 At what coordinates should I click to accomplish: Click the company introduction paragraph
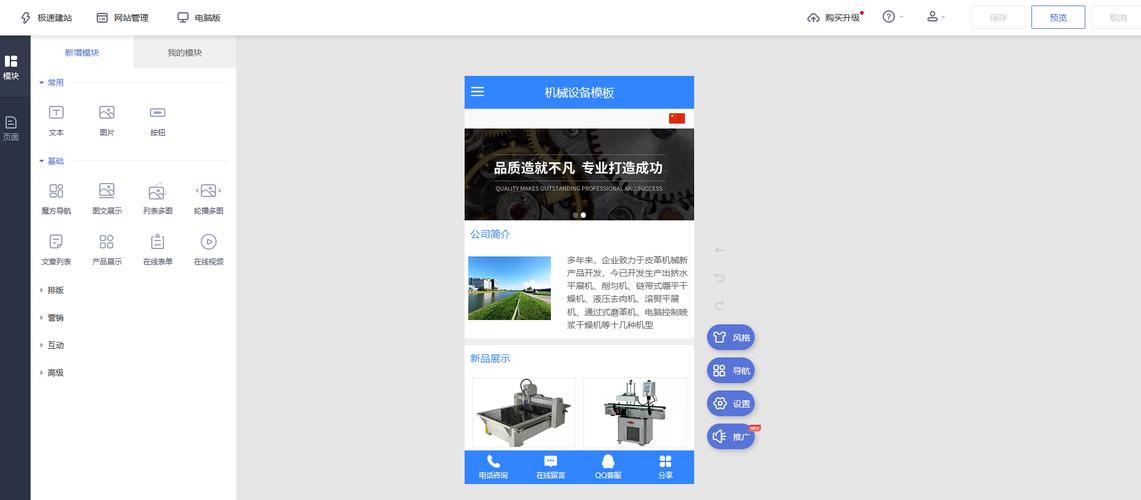pos(628,293)
